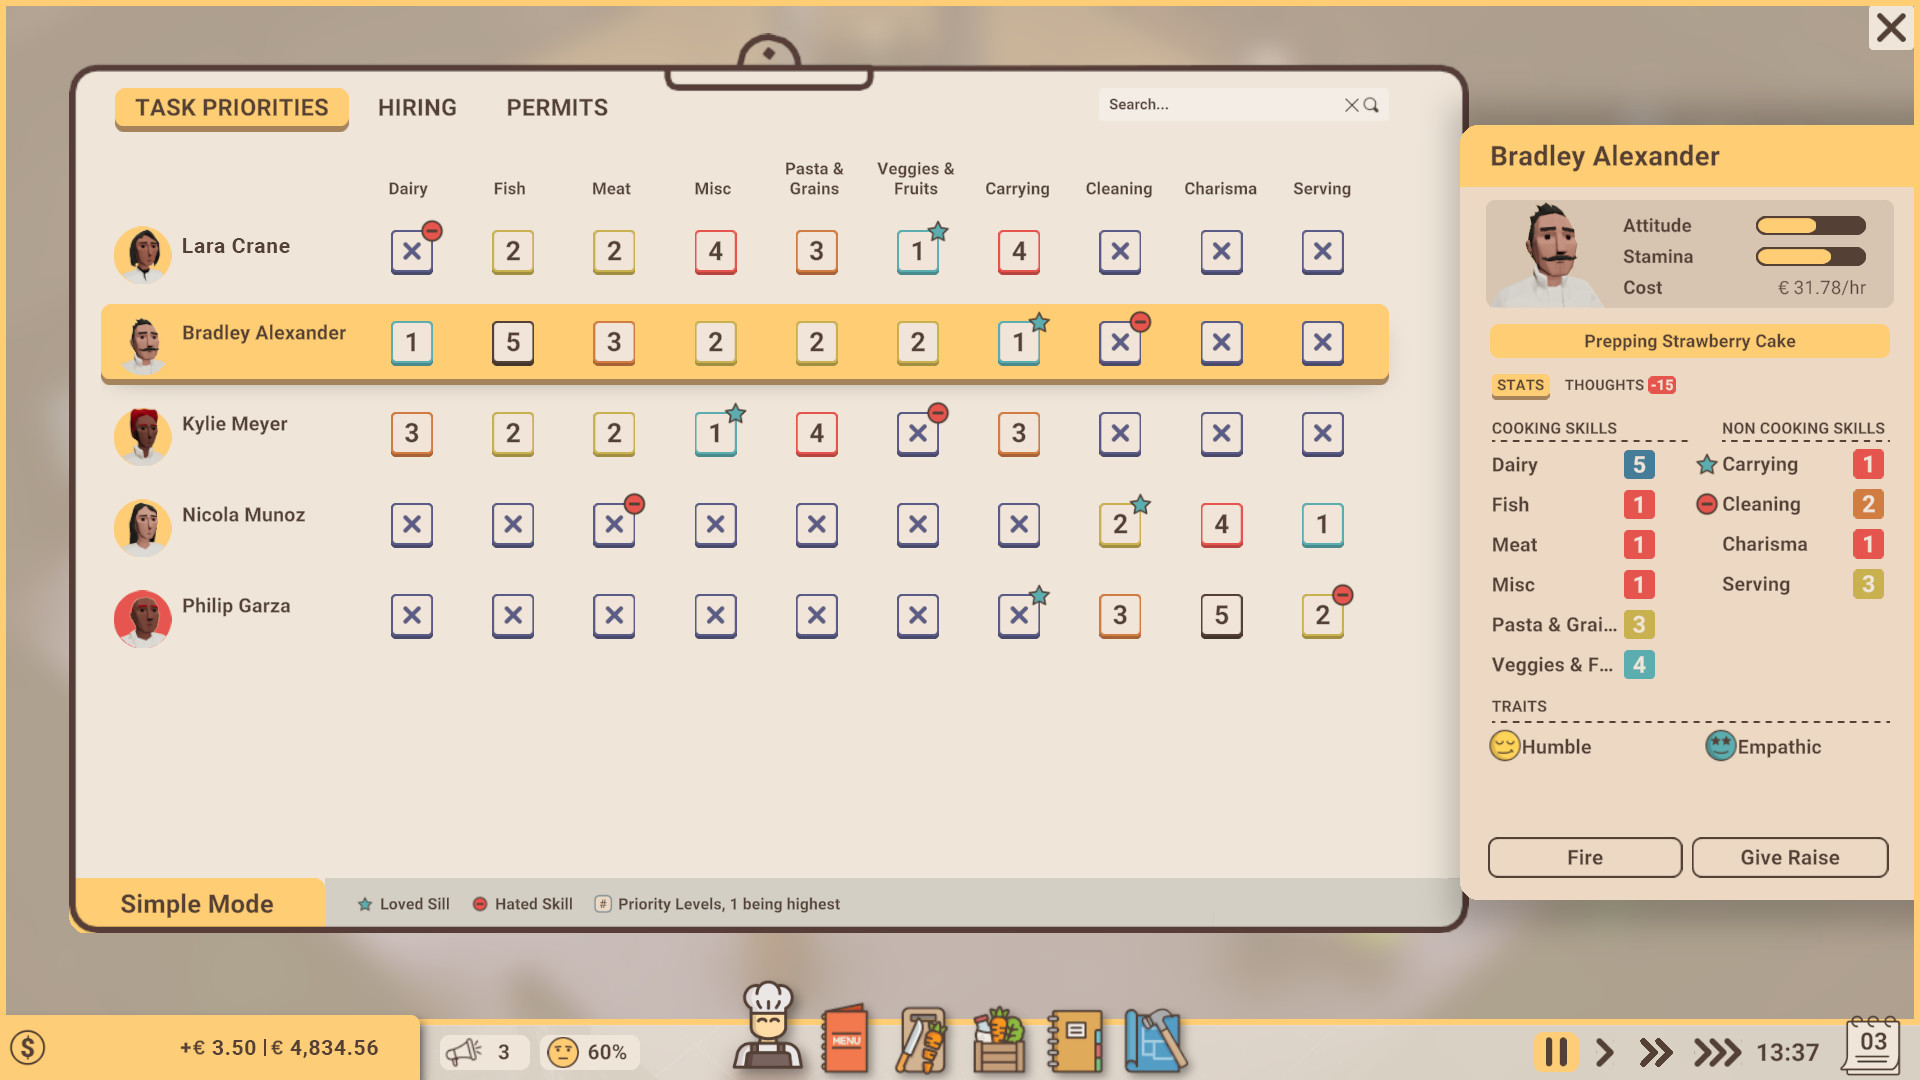Select the HIRING tab
This screenshot has width=1920, height=1080.
[x=415, y=107]
